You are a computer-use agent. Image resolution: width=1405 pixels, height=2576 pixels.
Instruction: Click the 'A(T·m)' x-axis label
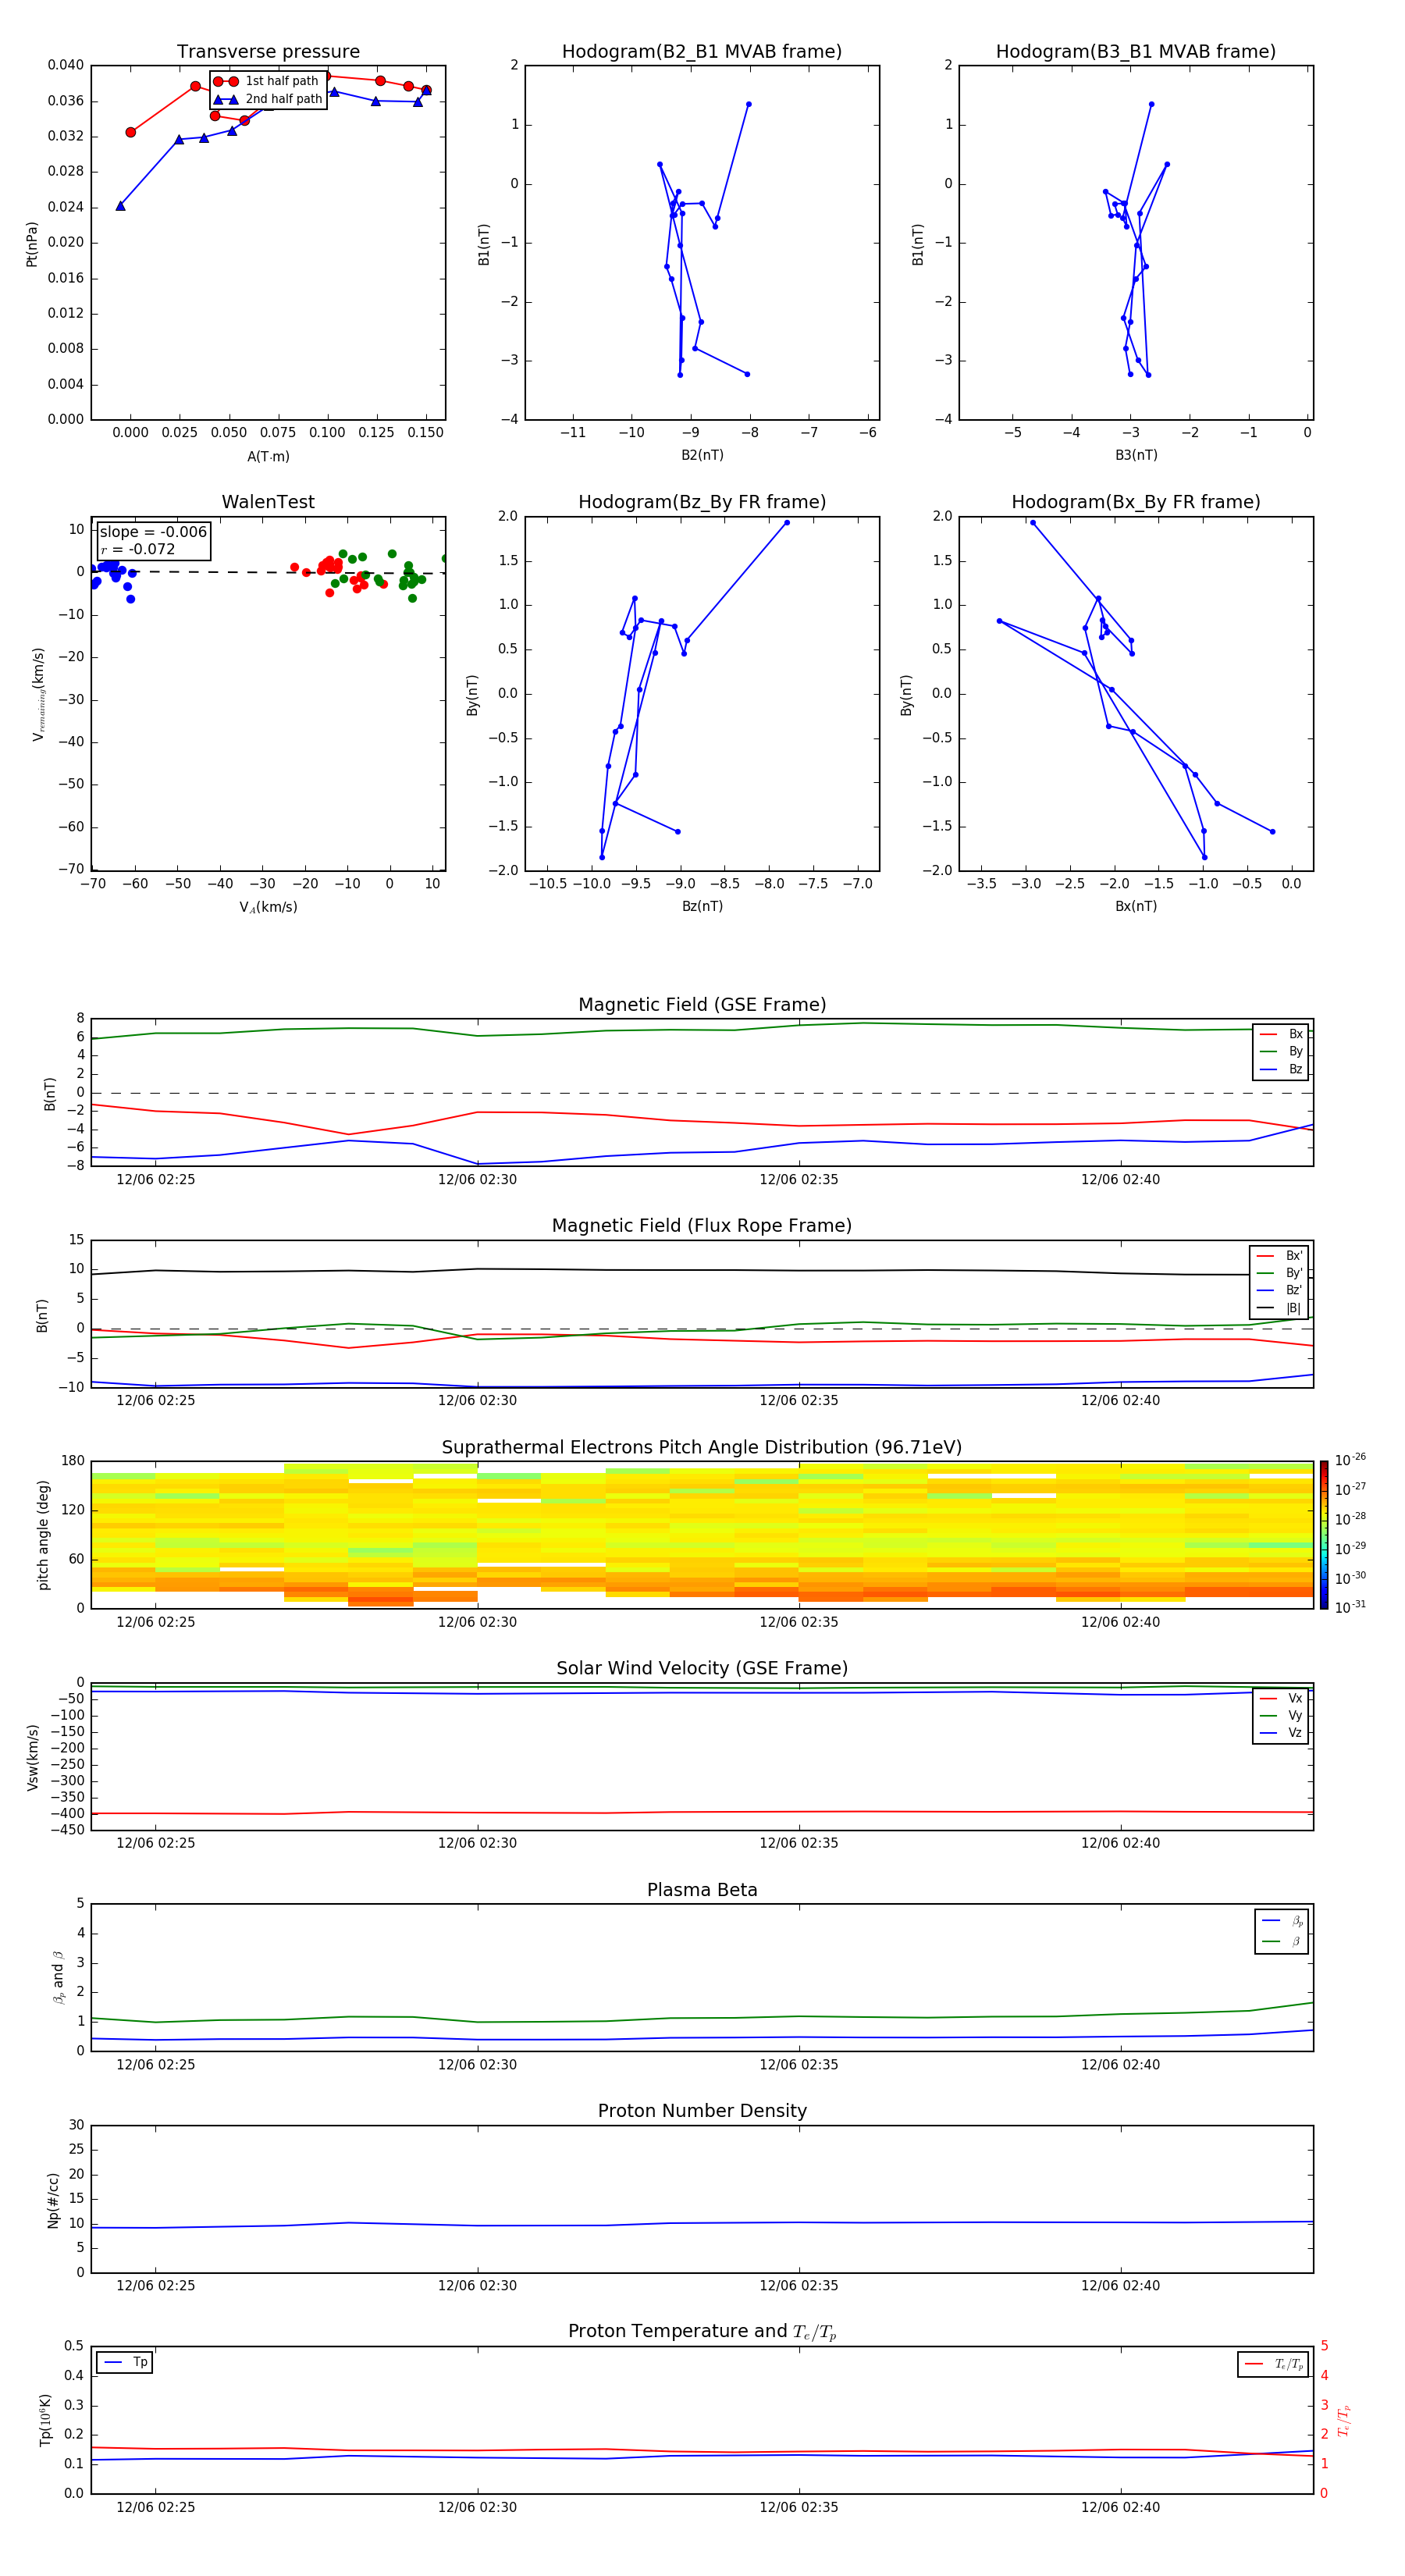coord(268,456)
